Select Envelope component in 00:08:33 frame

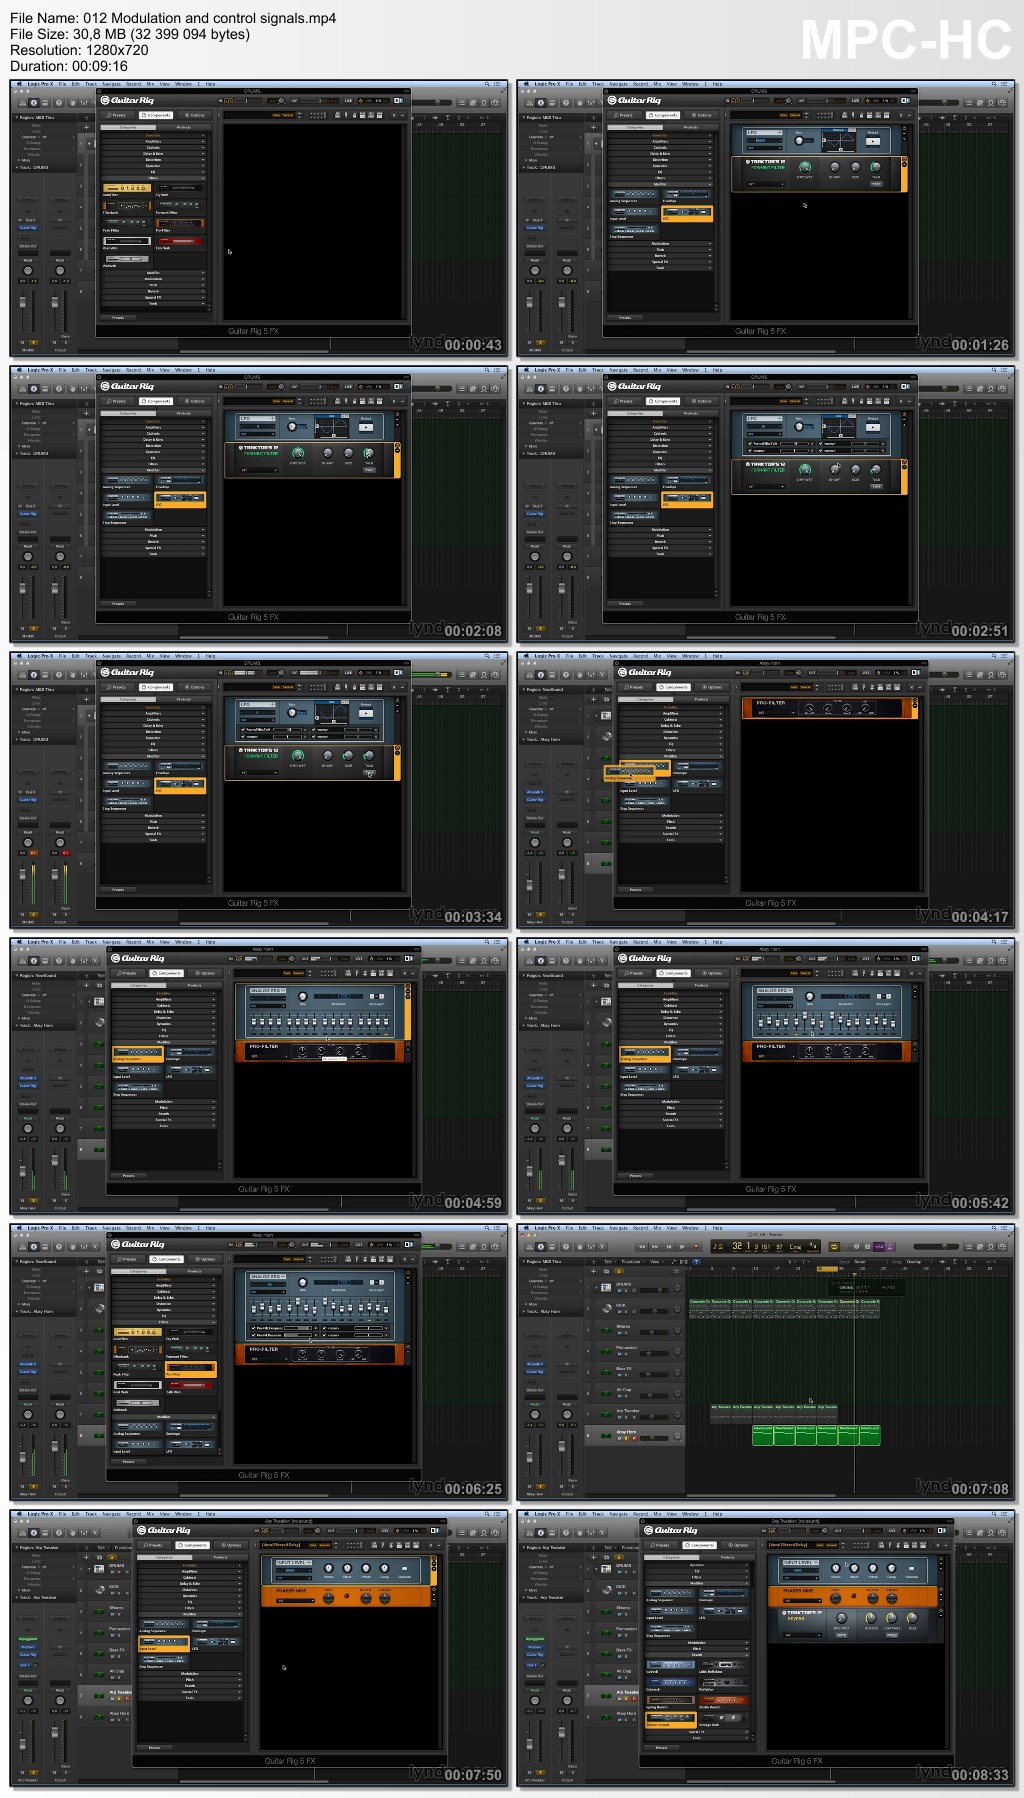[723, 1594]
